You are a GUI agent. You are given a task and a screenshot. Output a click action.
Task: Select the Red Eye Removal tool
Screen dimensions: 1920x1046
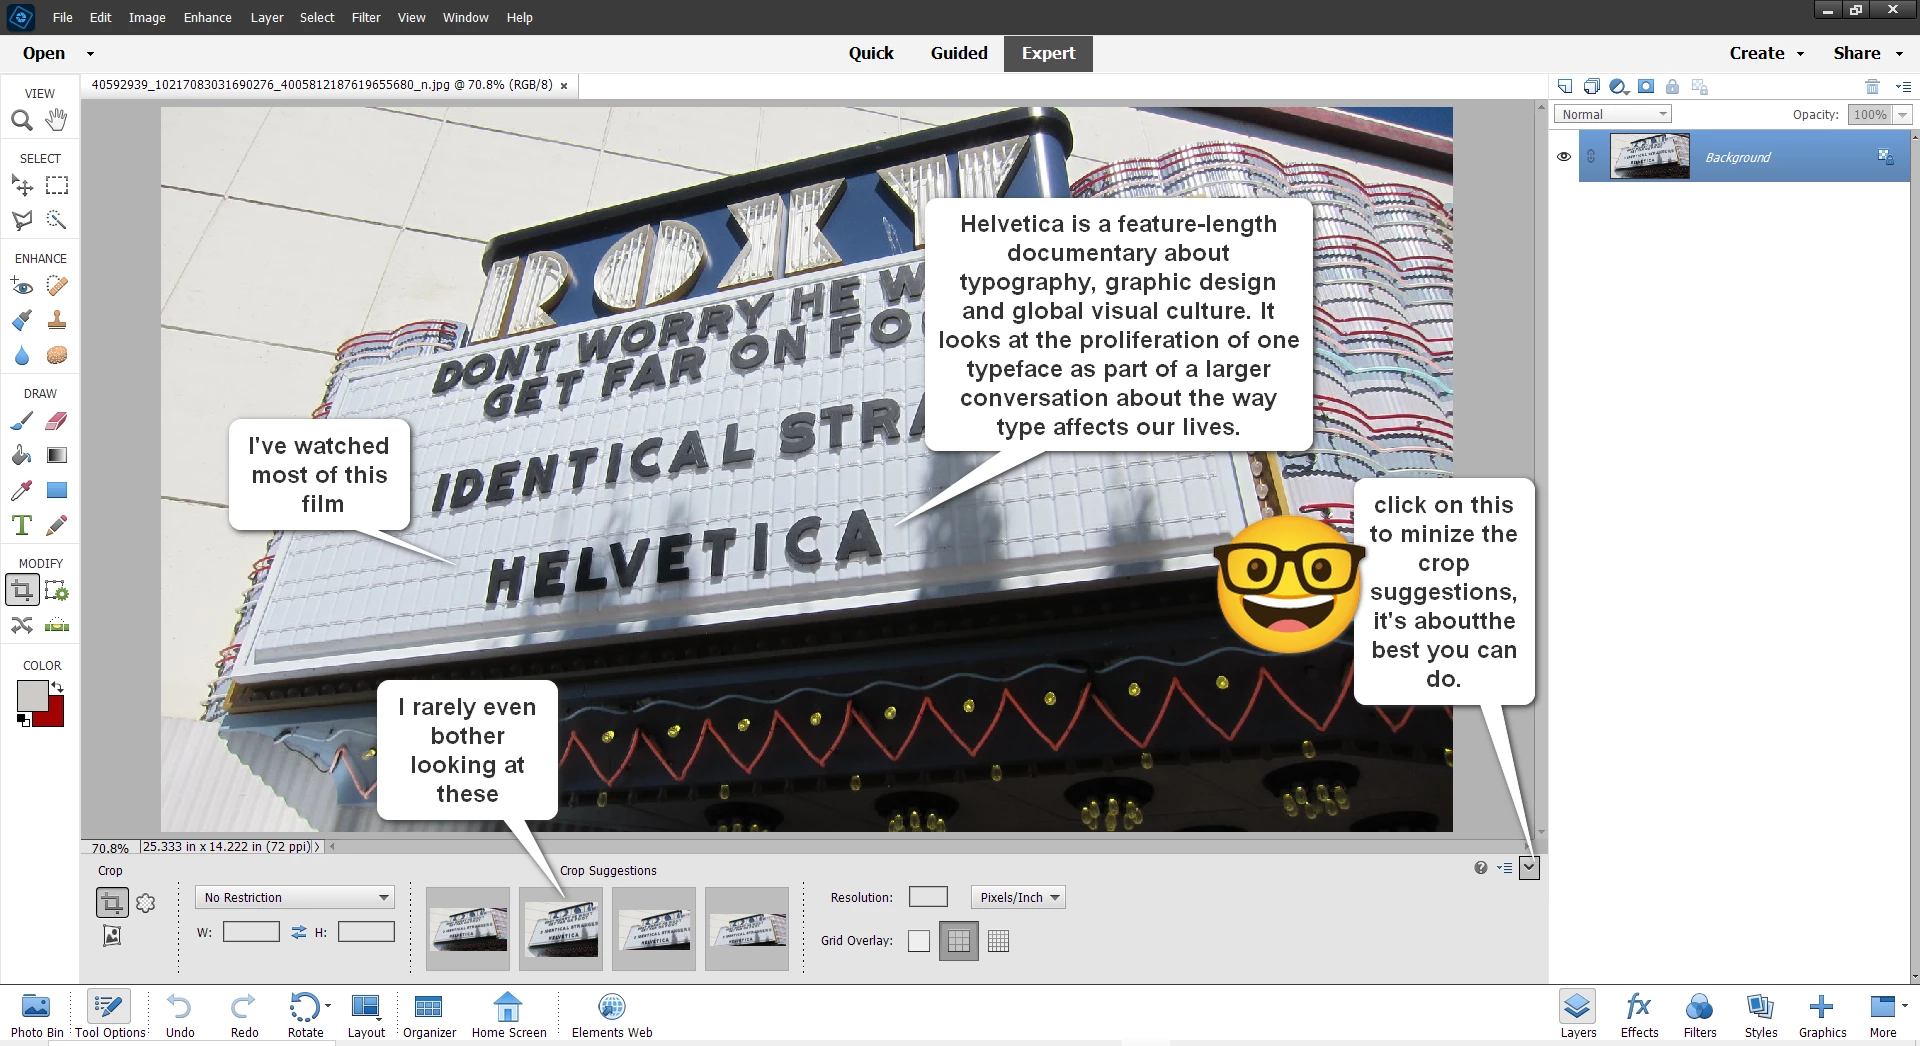[x=22, y=286]
